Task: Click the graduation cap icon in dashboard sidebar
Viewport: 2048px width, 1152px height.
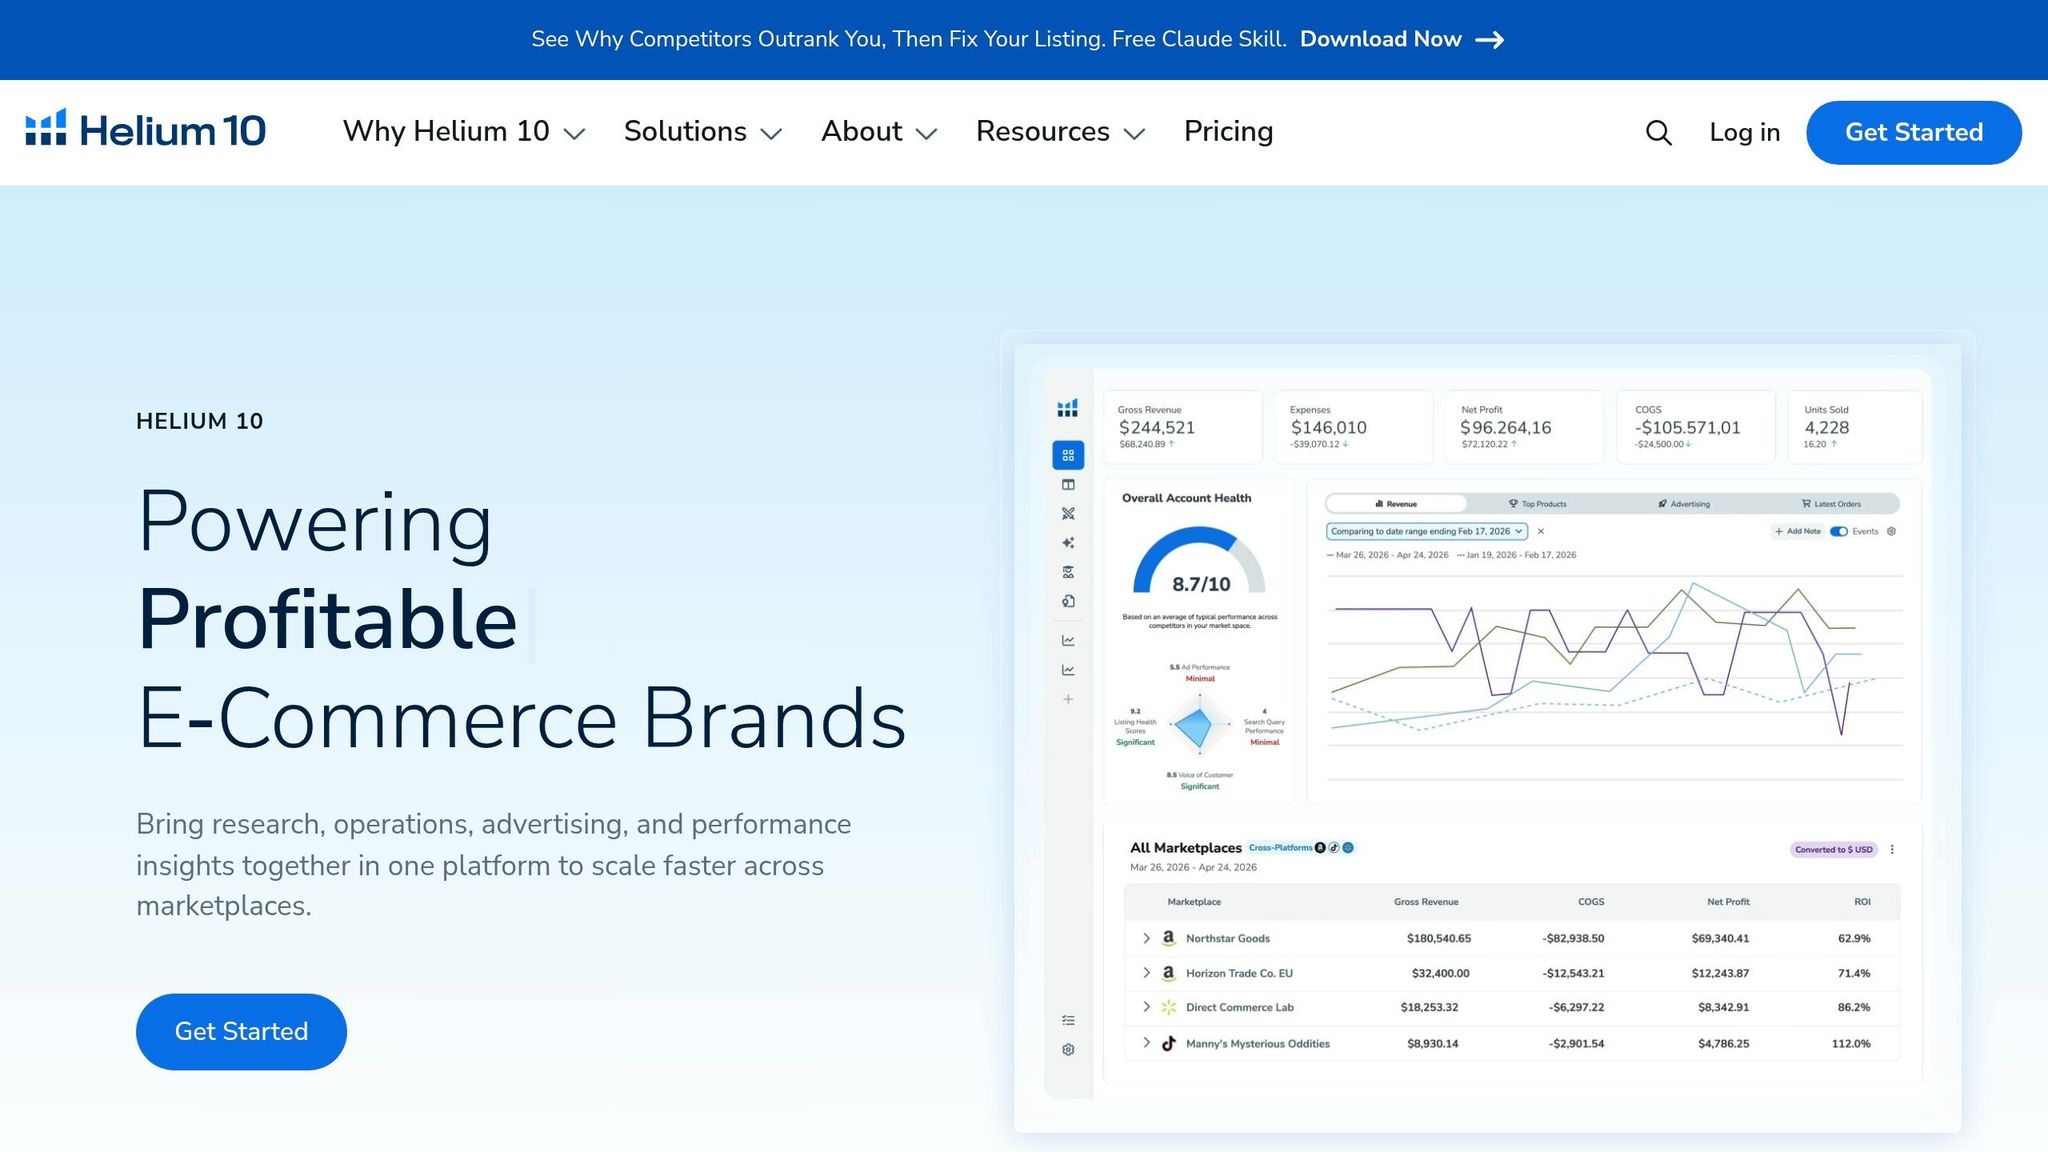Action: [1068, 572]
